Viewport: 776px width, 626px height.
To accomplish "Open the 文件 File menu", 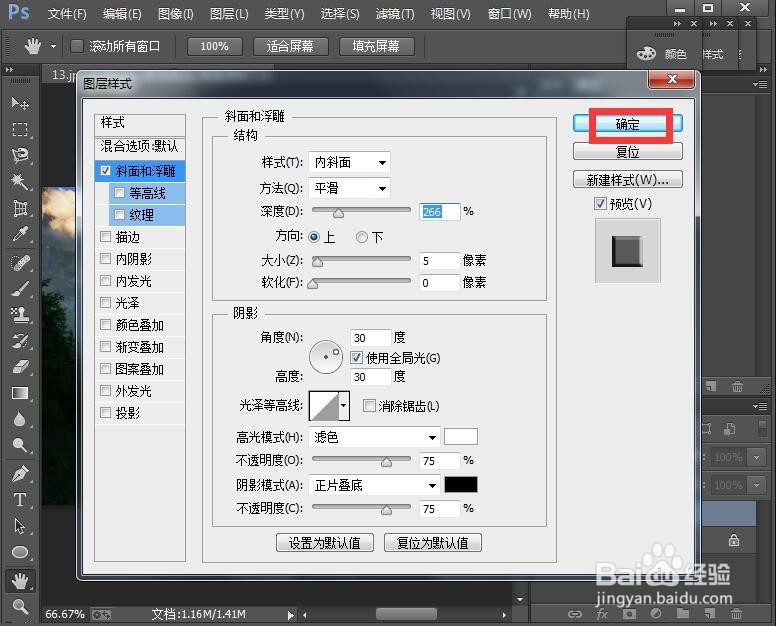I will click(67, 13).
